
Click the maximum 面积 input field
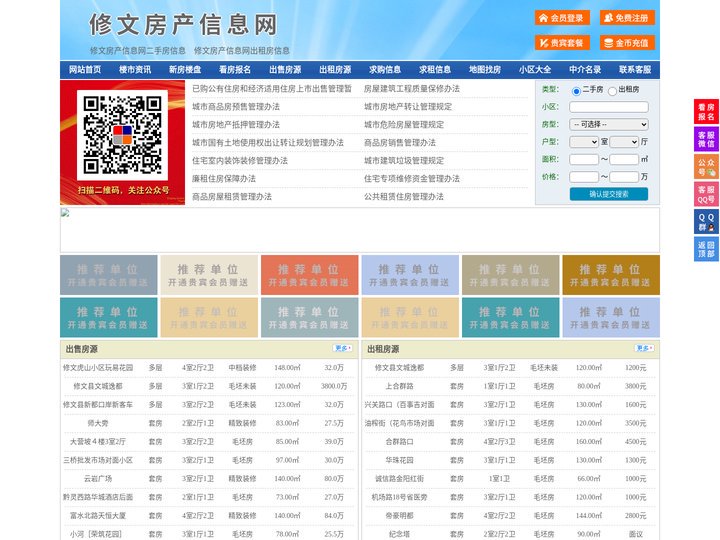pos(624,159)
